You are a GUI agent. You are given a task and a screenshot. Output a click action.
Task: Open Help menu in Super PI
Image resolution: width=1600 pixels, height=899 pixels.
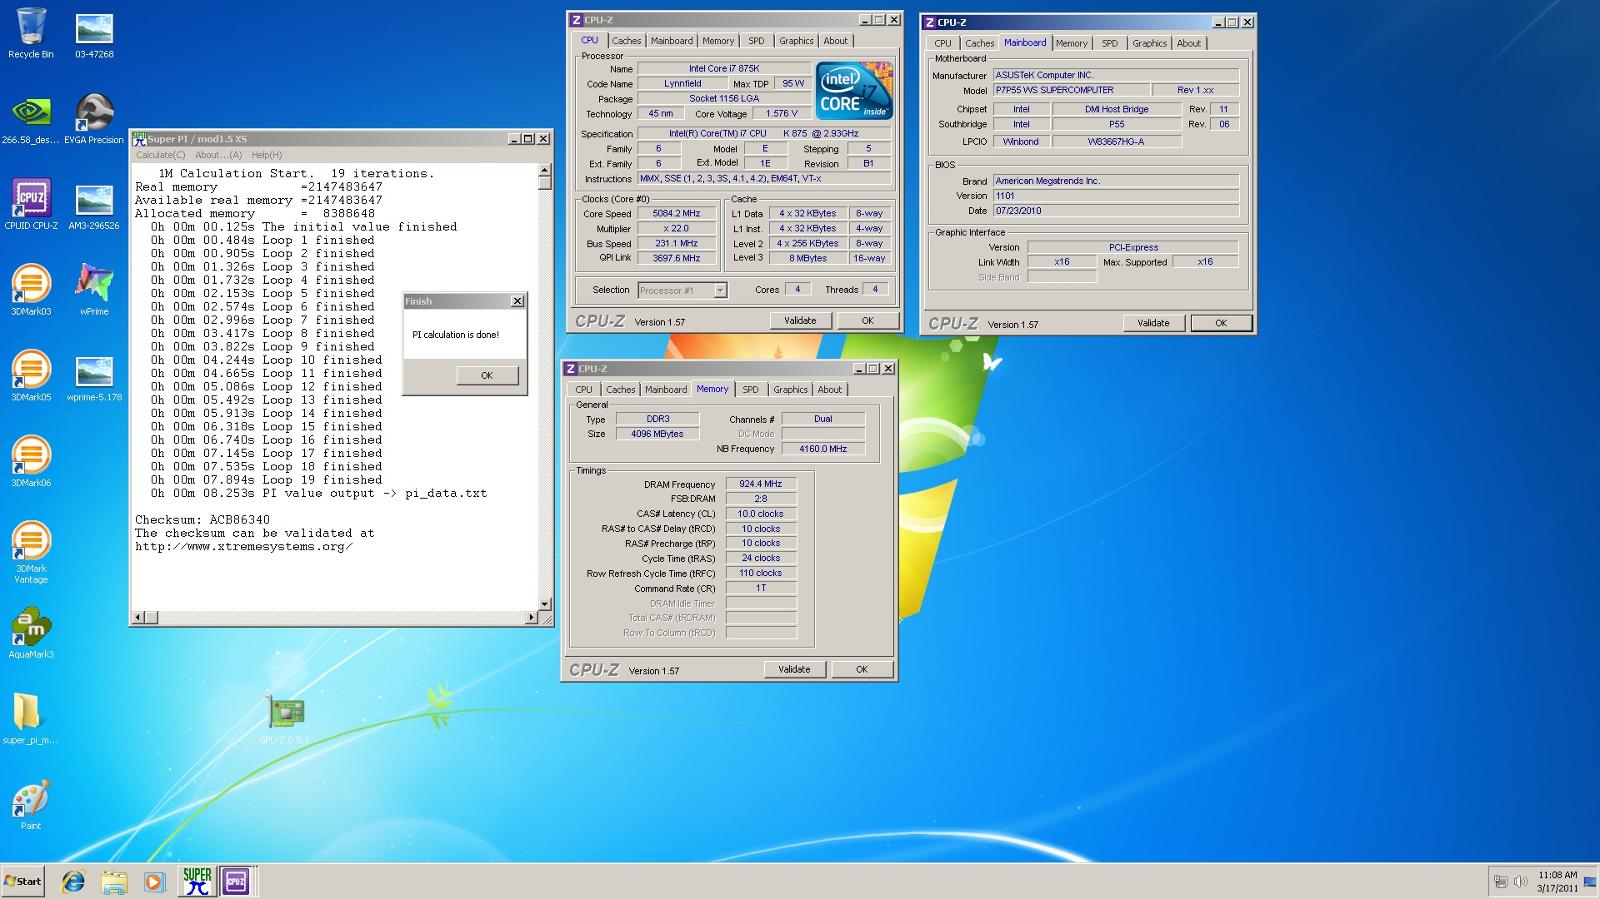pos(266,155)
